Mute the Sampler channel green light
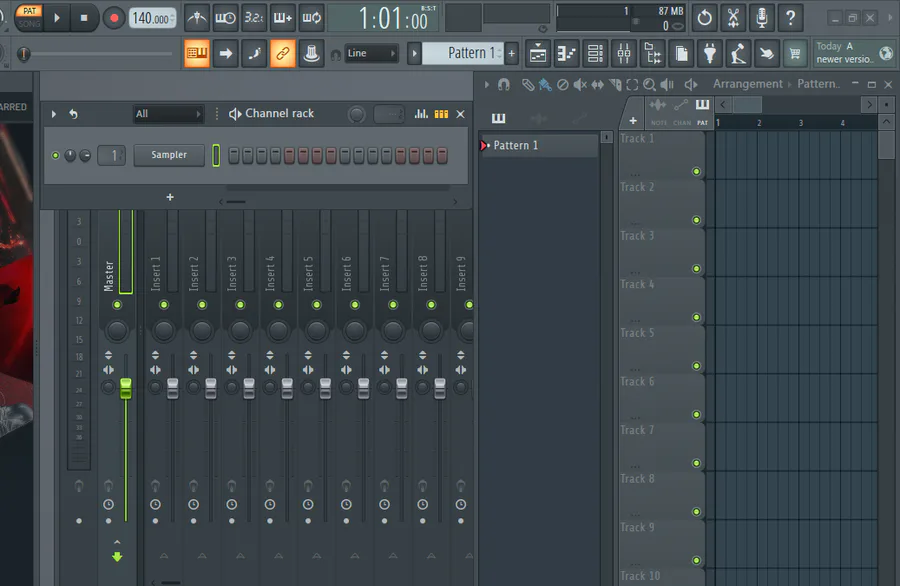Screen dimensions: 900x586 click(x=56, y=156)
